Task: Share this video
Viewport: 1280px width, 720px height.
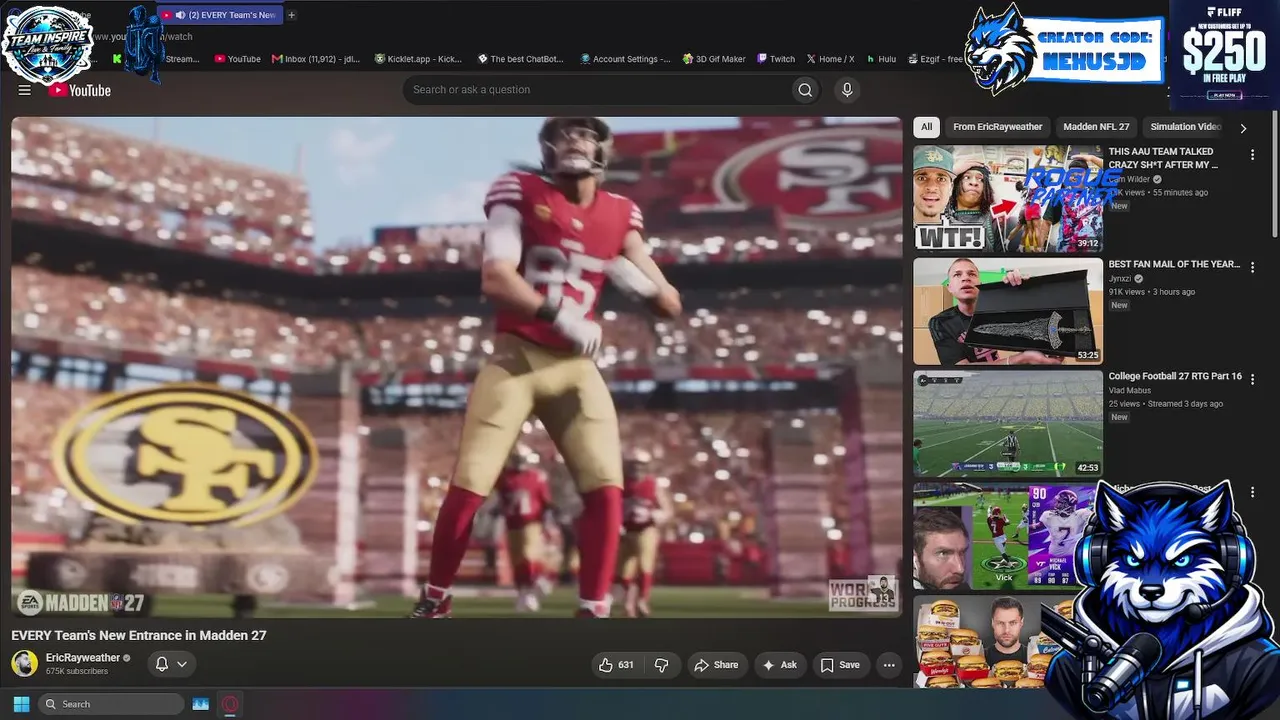Action: [716, 665]
